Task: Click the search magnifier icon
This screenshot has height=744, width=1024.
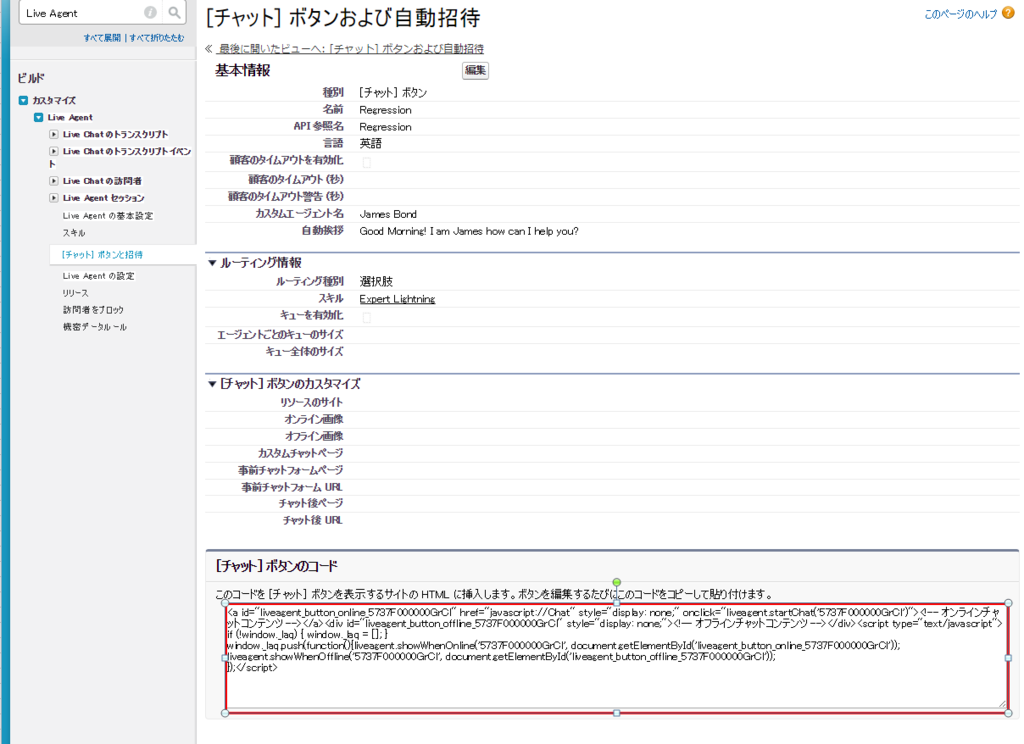Action: pos(174,12)
